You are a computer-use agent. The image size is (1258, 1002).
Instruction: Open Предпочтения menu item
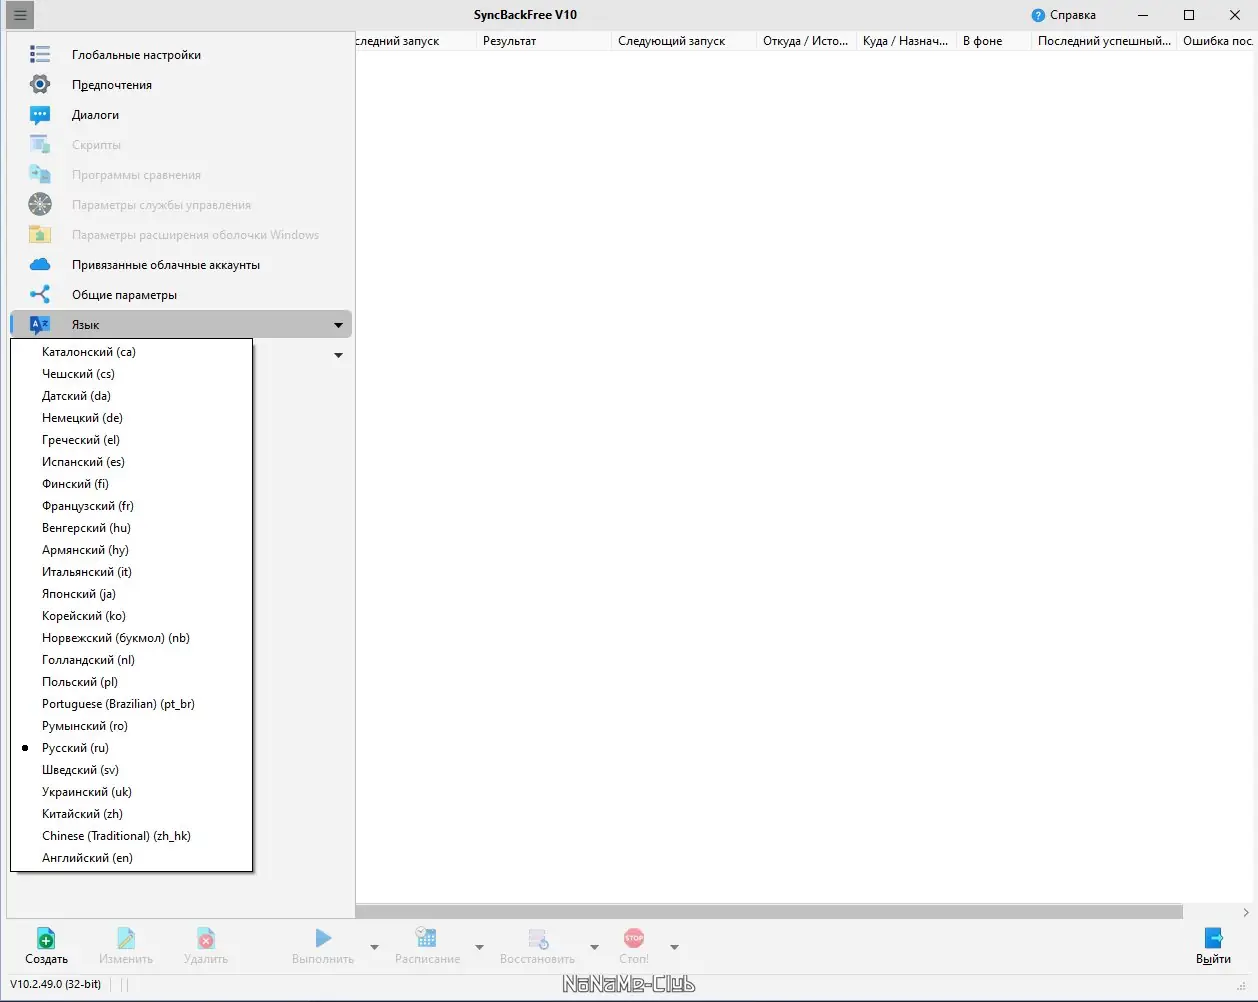tap(180, 84)
